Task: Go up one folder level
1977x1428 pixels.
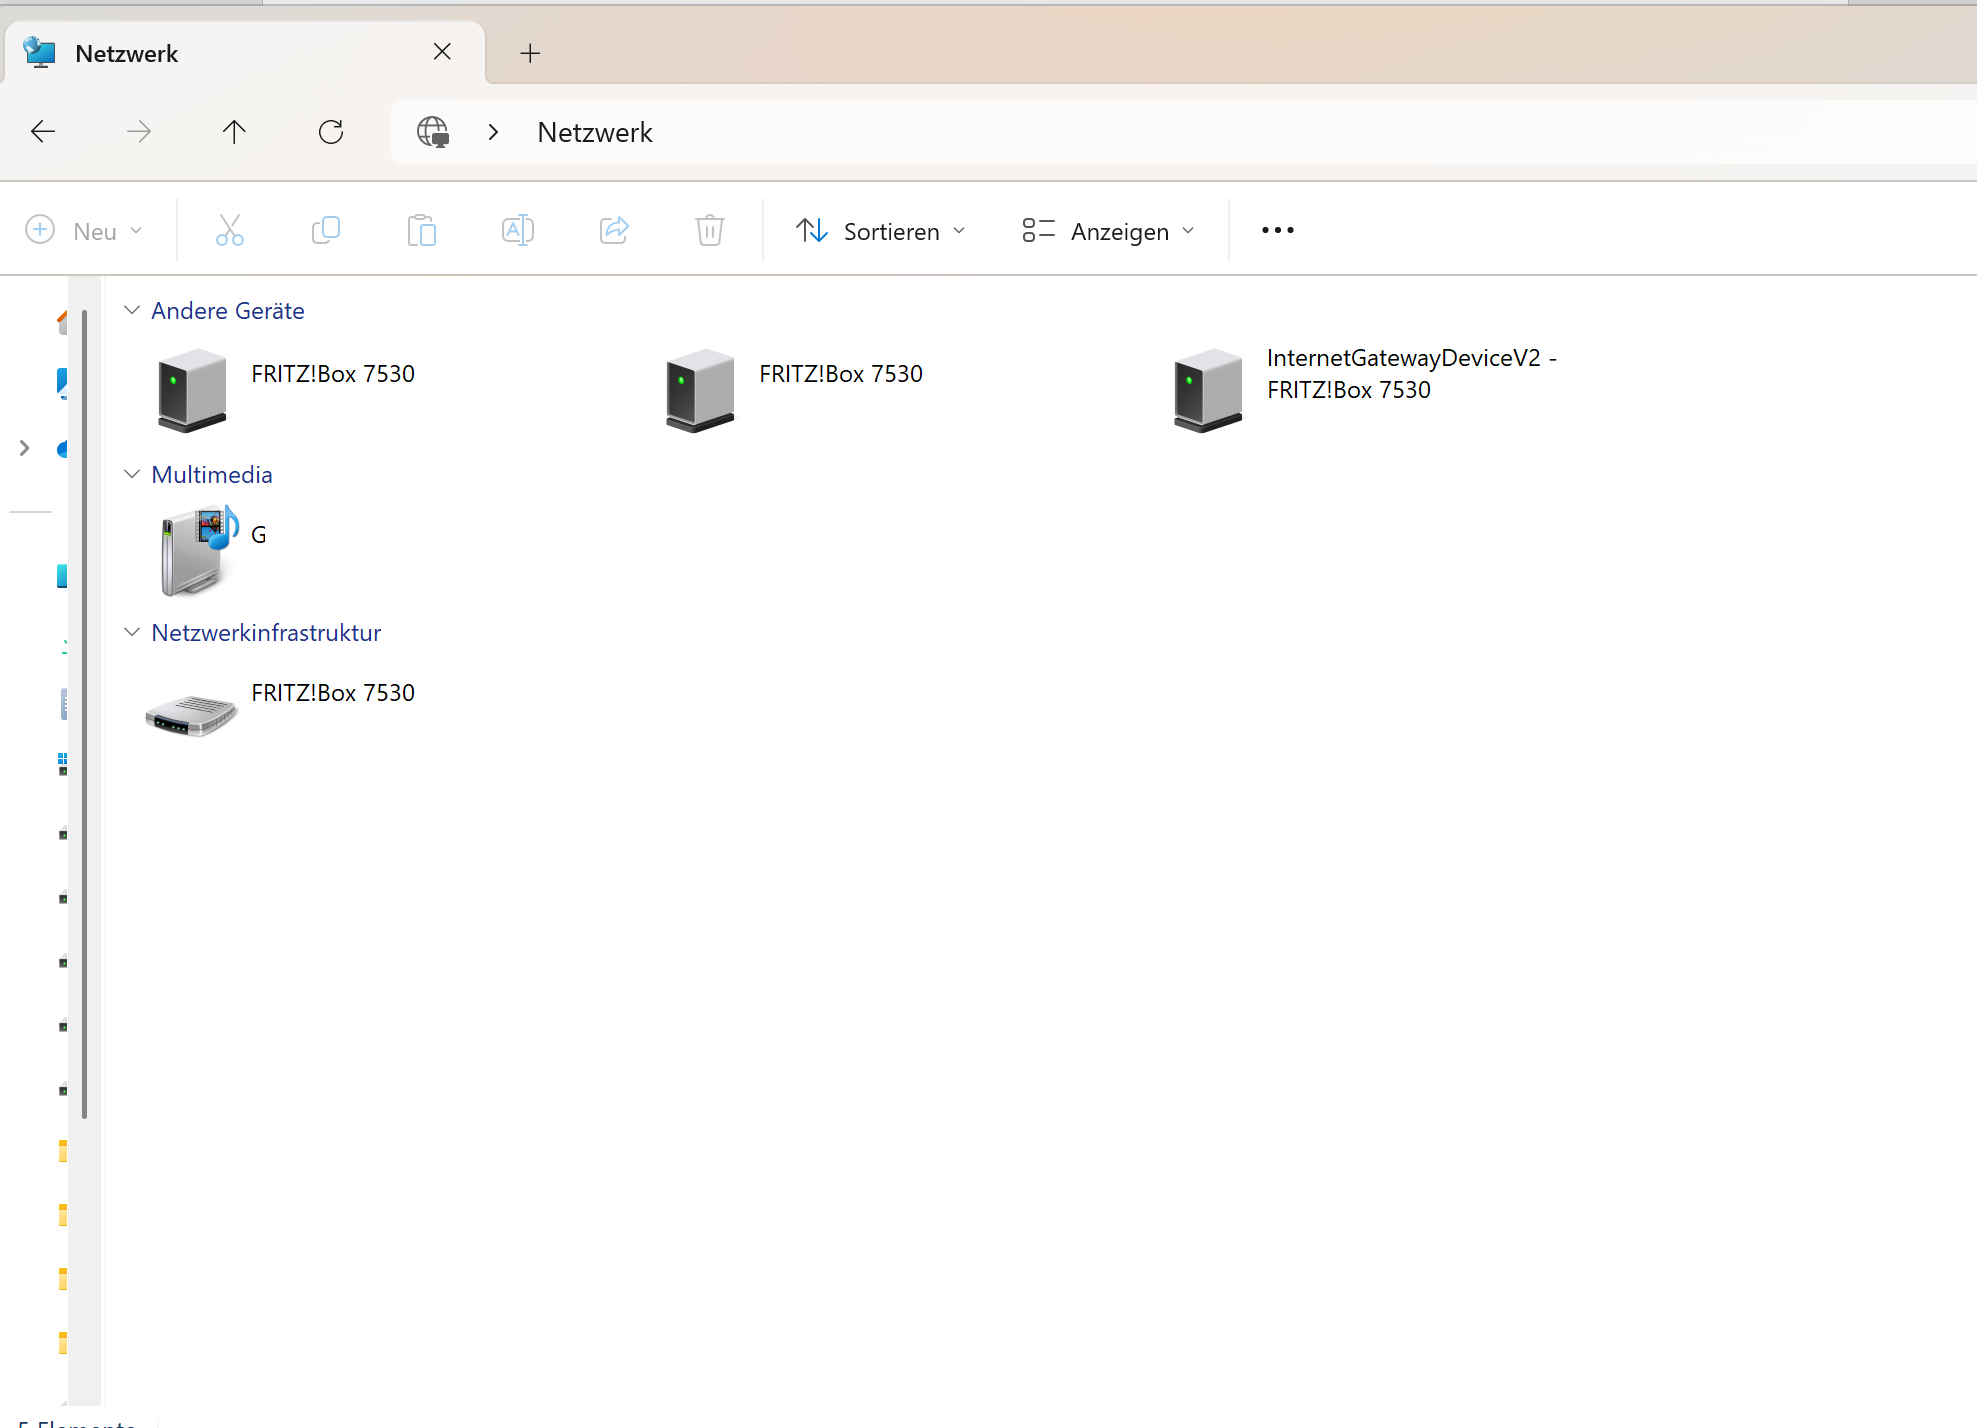Action: point(234,132)
